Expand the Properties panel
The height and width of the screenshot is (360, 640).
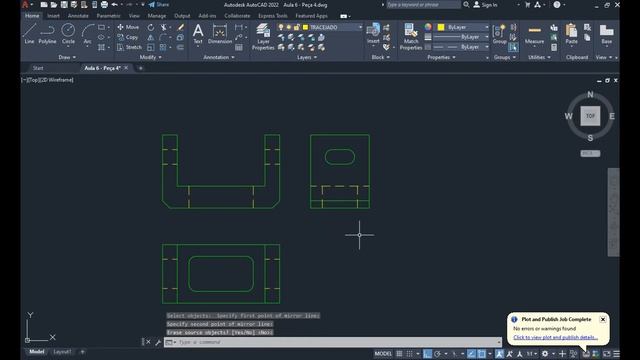click(x=441, y=58)
